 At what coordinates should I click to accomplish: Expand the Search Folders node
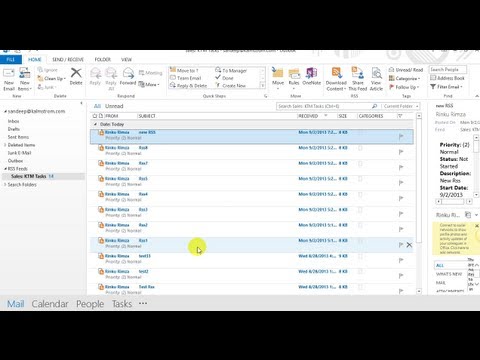click(x=5, y=184)
